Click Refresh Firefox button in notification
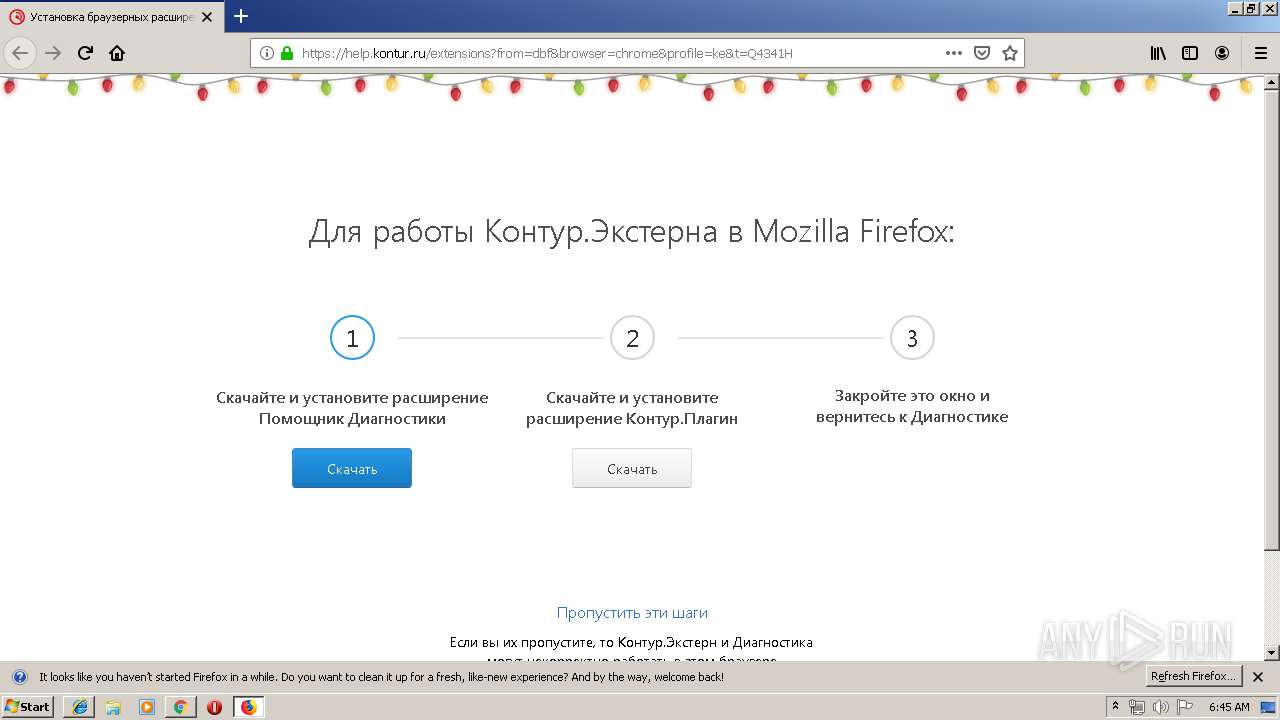This screenshot has width=1280, height=720. point(1193,676)
